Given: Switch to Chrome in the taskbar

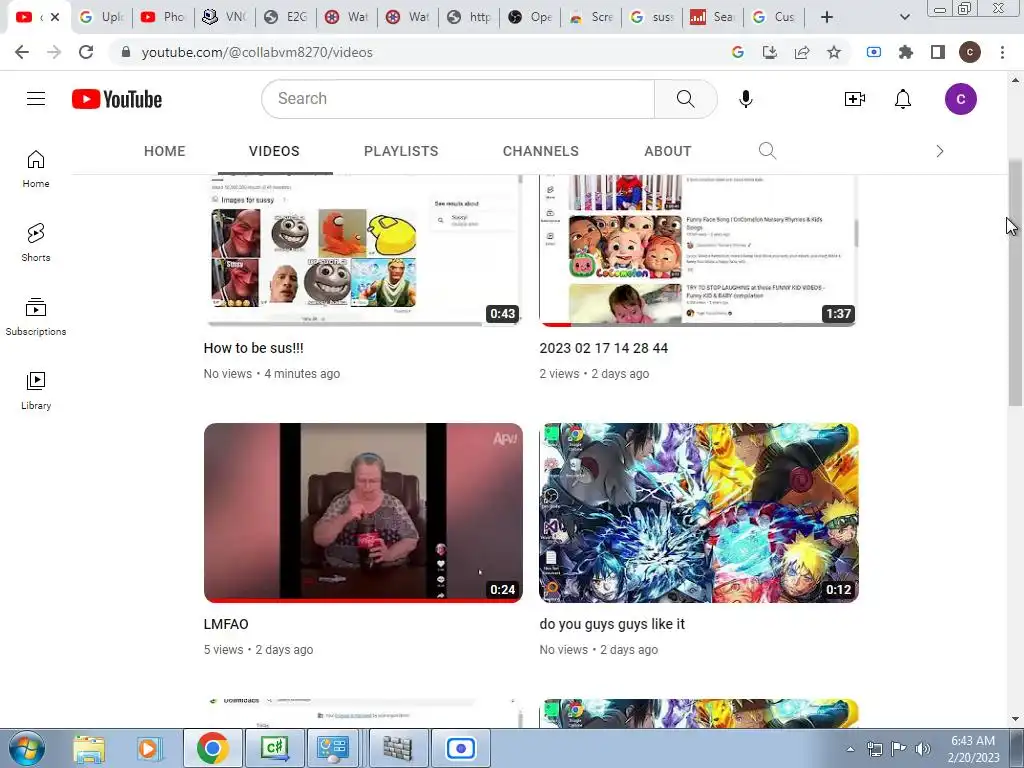Looking at the screenshot, I should [x=212, y=748].
